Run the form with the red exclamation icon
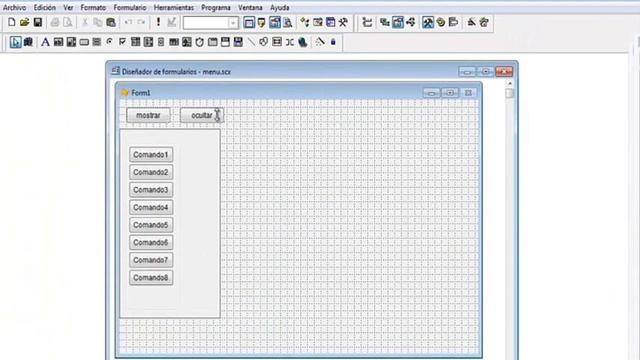Screen dimensions: 640x360 pyautogui.click(x=158, y=22)
